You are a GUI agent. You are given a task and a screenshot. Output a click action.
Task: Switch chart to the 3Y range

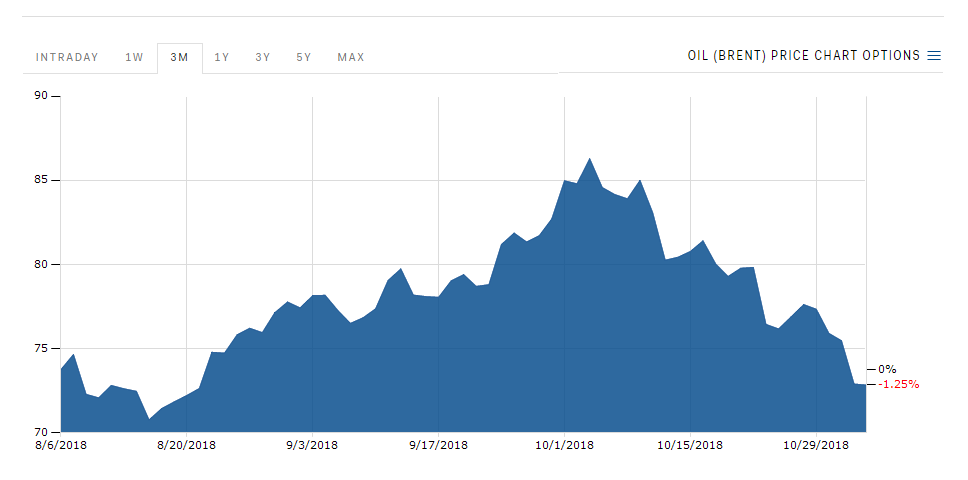262,57
